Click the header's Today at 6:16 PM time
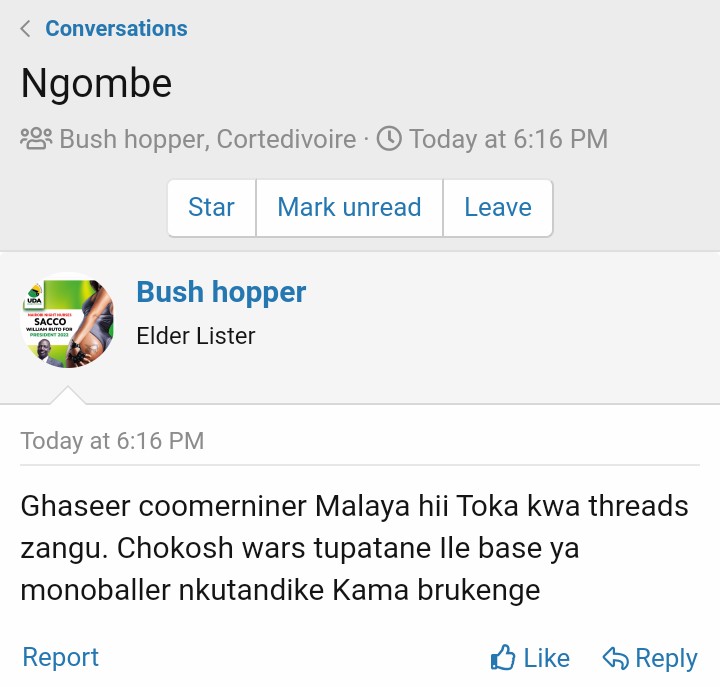This screenshot has width=720, height=687. pyautogui.click(x=509, y=139)
